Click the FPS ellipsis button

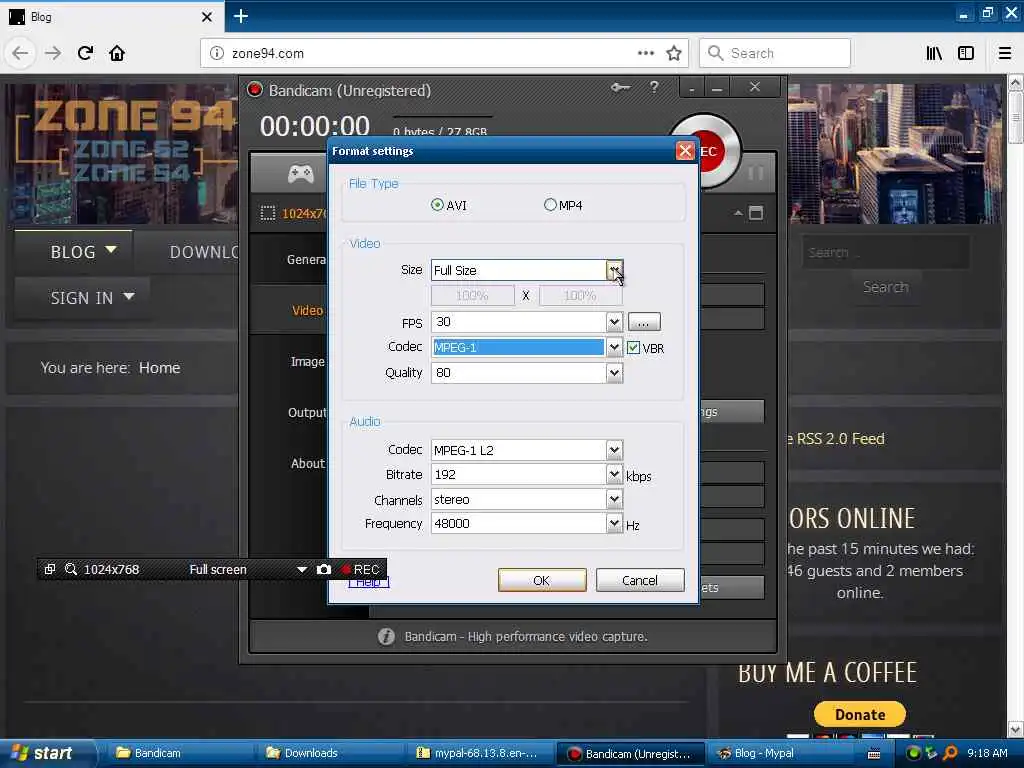click(x=644, y=322)
